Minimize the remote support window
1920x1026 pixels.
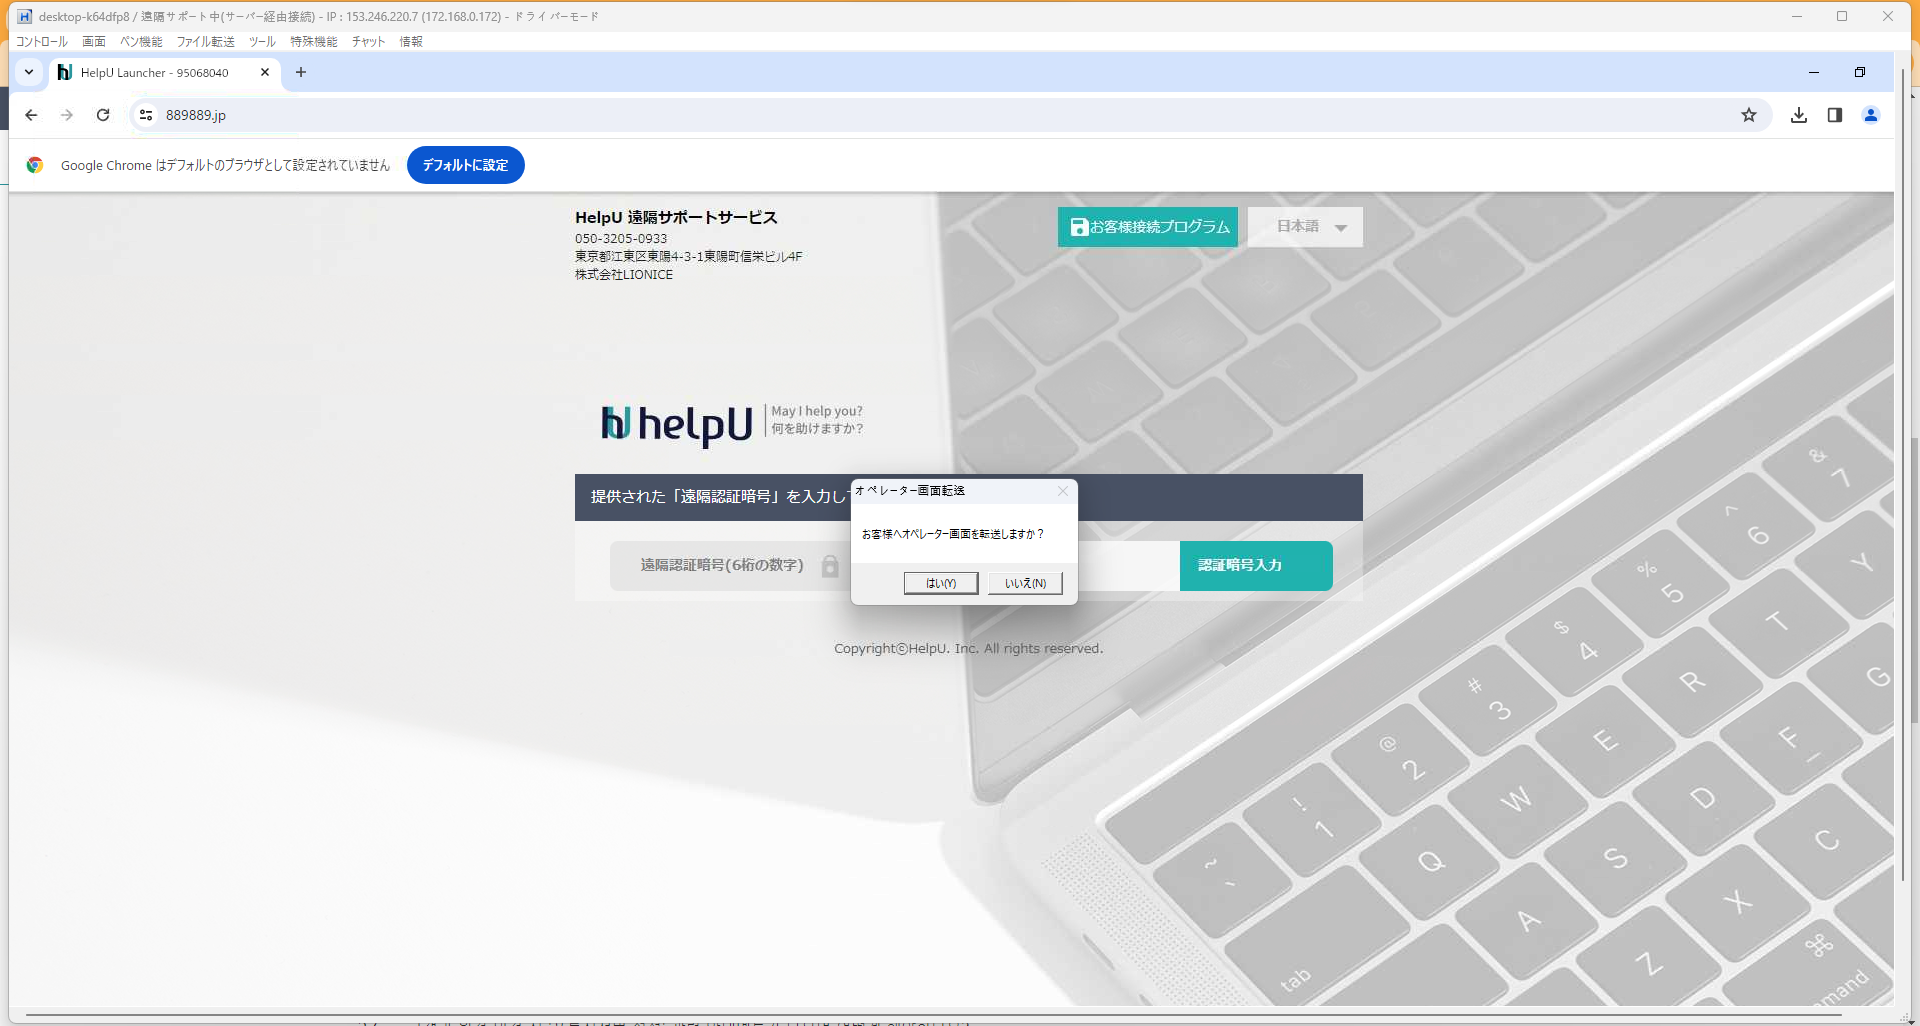tap(1797, 16)
